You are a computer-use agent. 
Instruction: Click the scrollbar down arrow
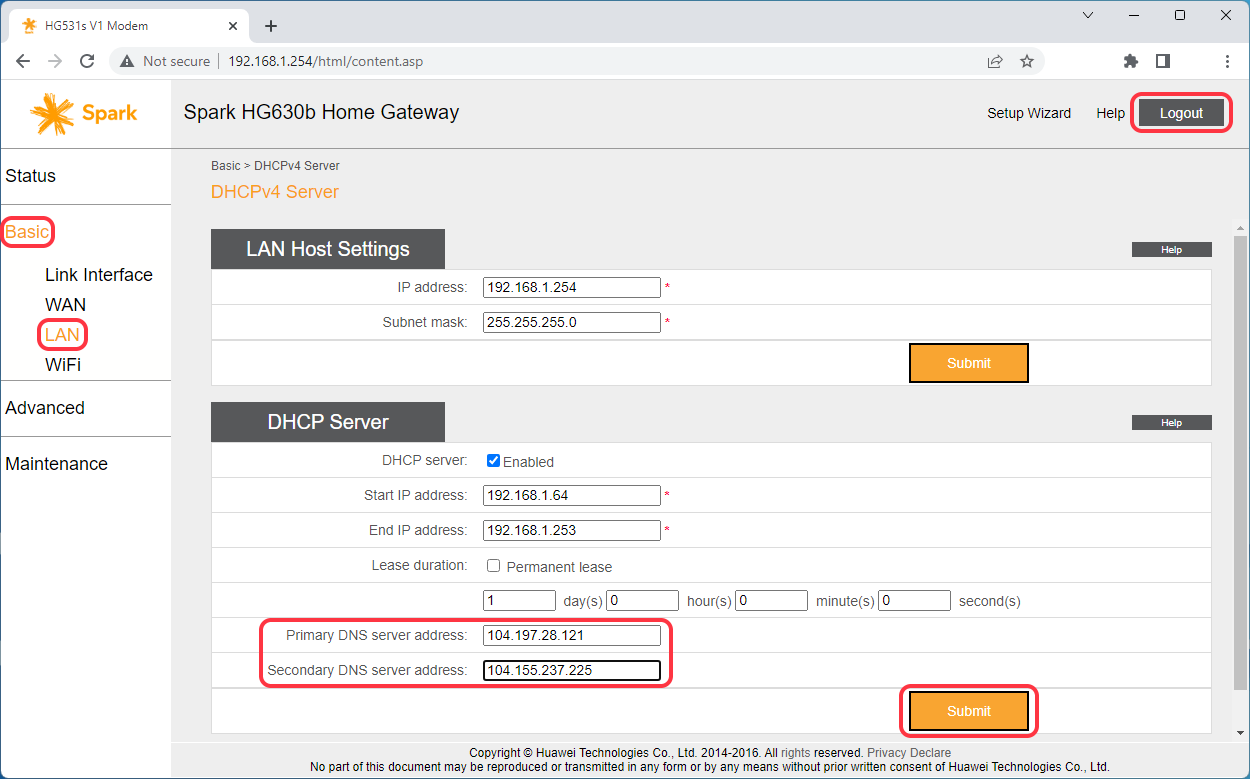[1240, 733]
